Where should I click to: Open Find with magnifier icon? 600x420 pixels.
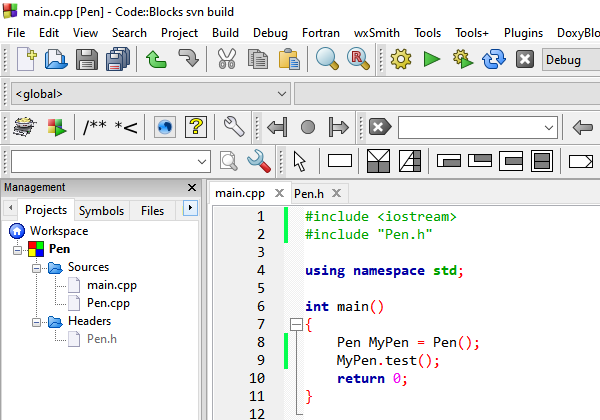327,60
